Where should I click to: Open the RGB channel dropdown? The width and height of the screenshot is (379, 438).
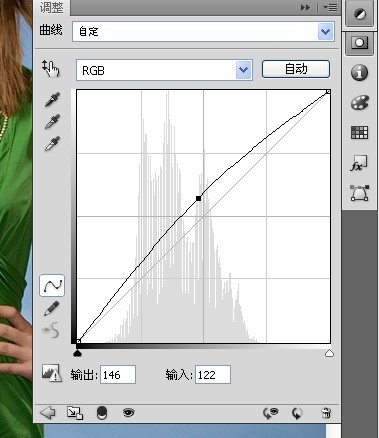click(x=164, y=70)
